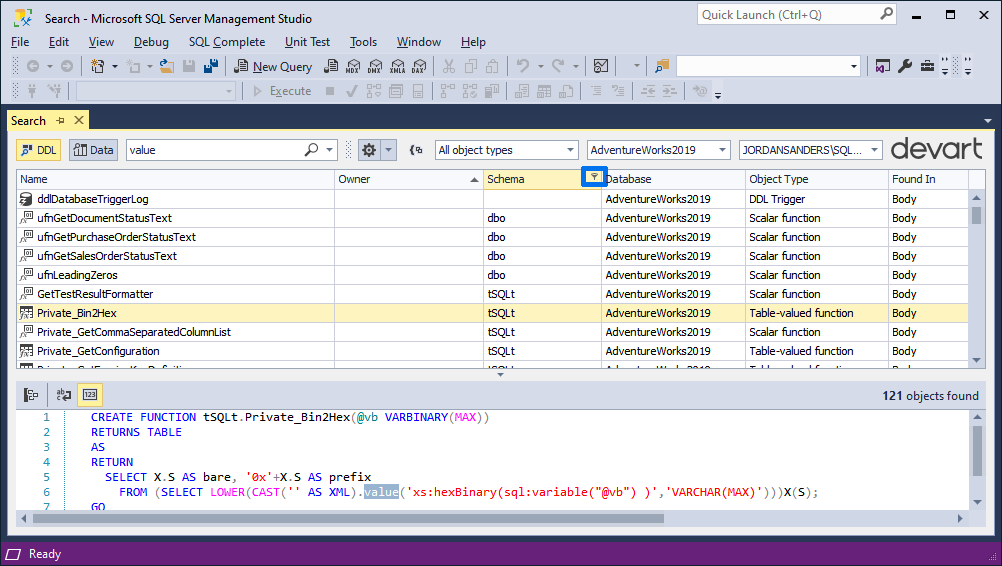Open a new MDX query
1002x566 pixels.
[x=353, y=66]
